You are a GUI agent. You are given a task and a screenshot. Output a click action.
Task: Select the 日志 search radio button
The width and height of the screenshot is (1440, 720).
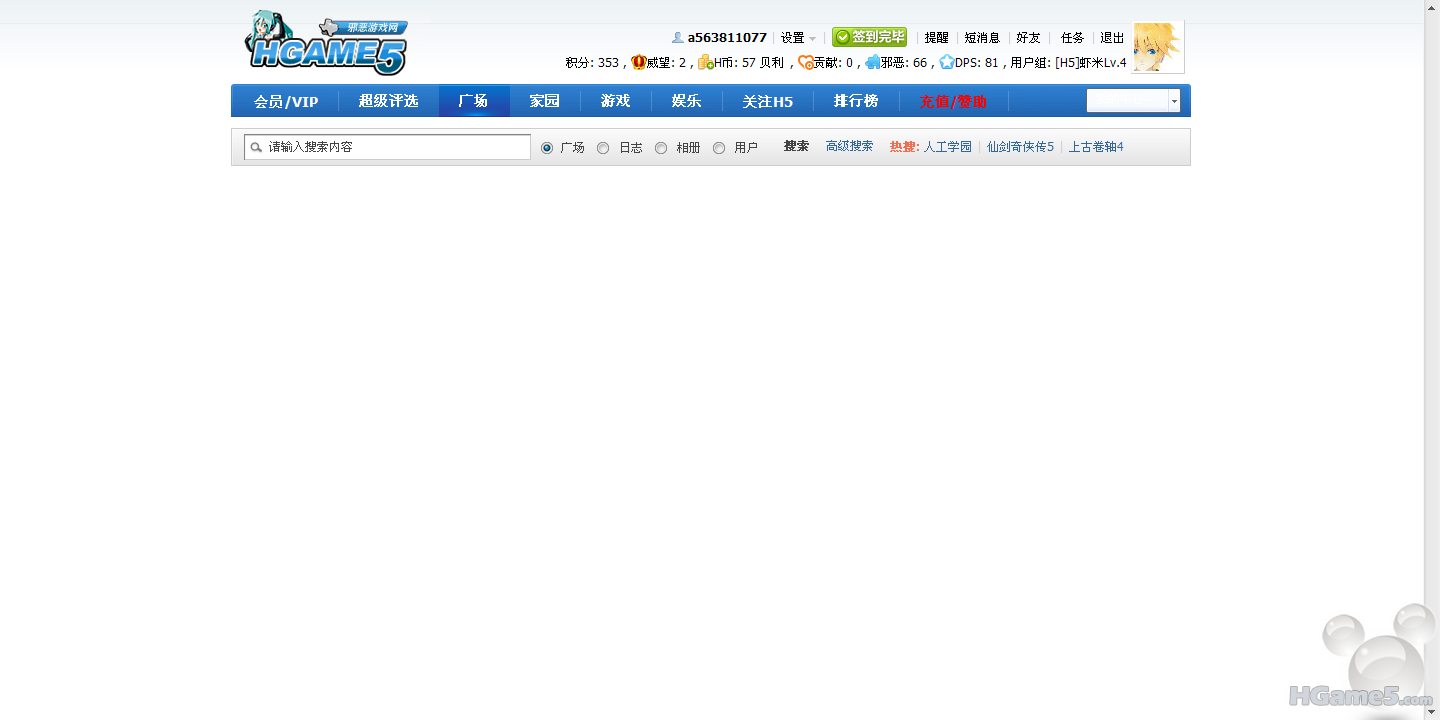[x=603, y=148]
